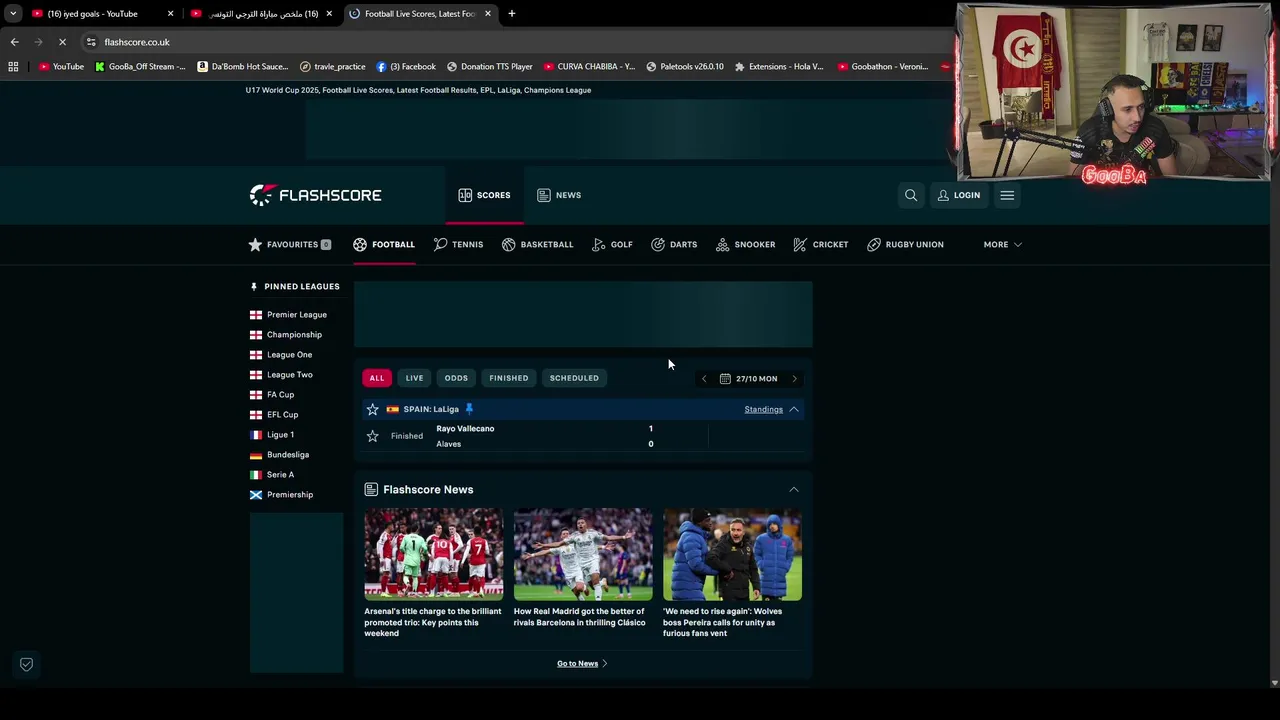Select the Basketball sport icon
The width and height of the screenshot is (1280, 720).
click(508, 244)
